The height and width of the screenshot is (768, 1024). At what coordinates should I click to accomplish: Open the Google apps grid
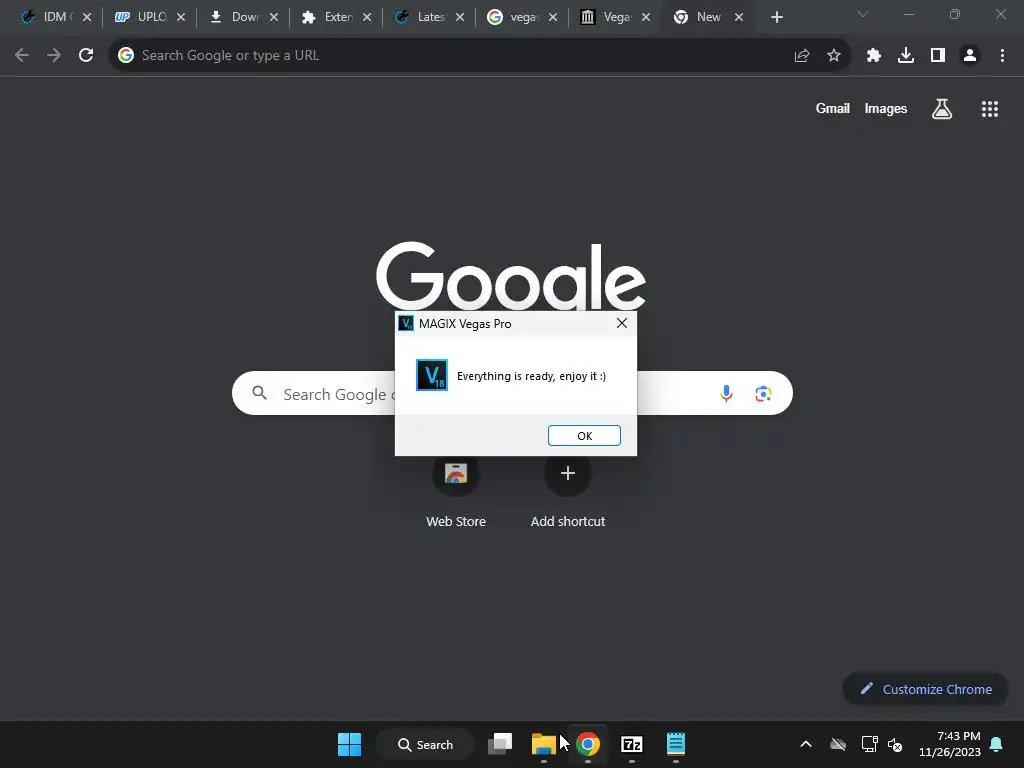[x=989, y=109]
